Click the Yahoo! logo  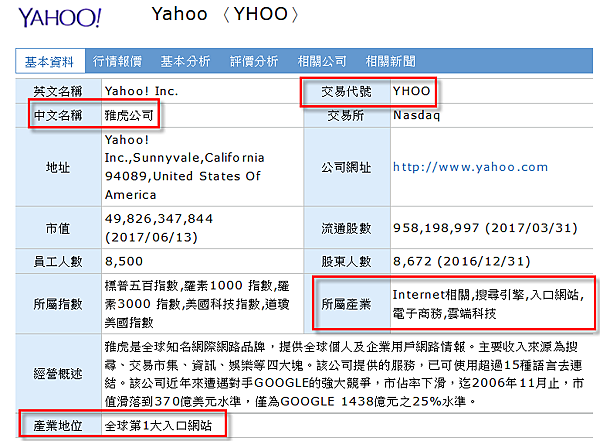pos(60,18)
